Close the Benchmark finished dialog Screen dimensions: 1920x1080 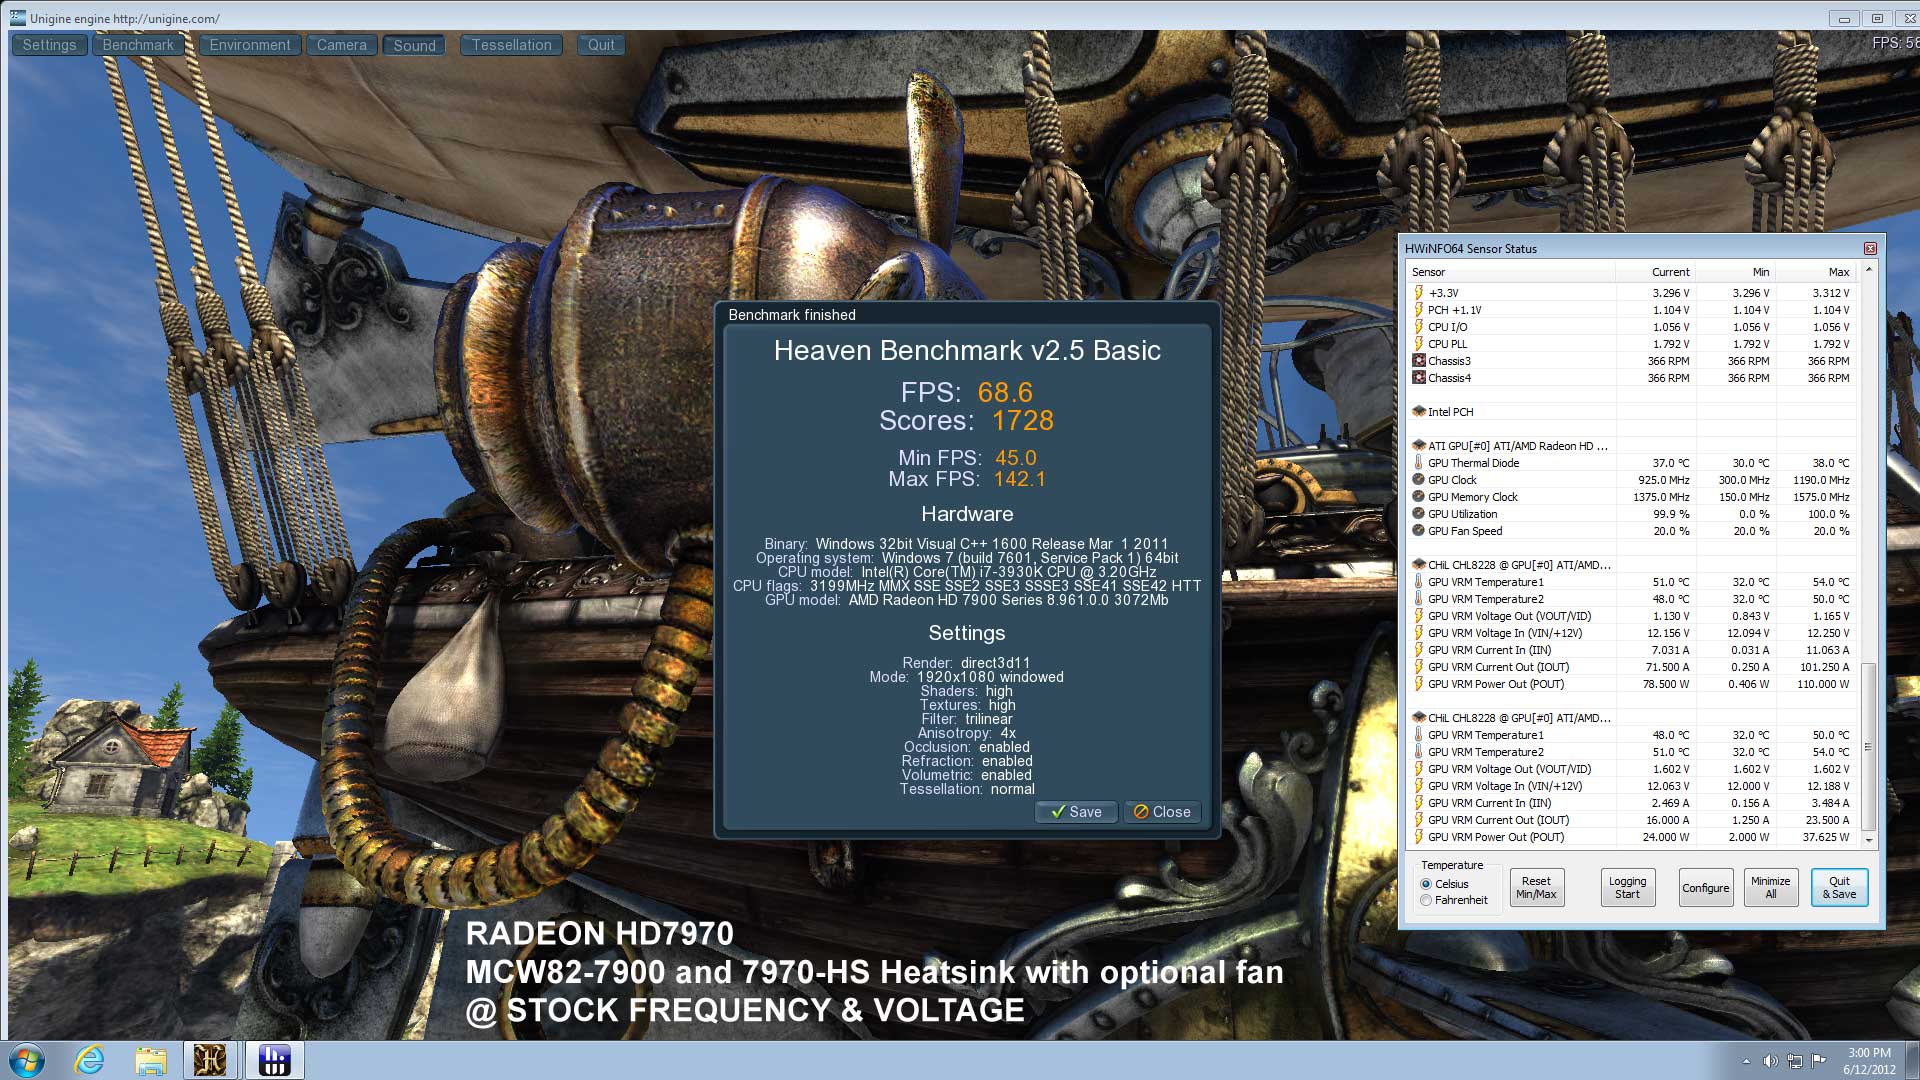pyautogui.click(x=1162, y=812)
